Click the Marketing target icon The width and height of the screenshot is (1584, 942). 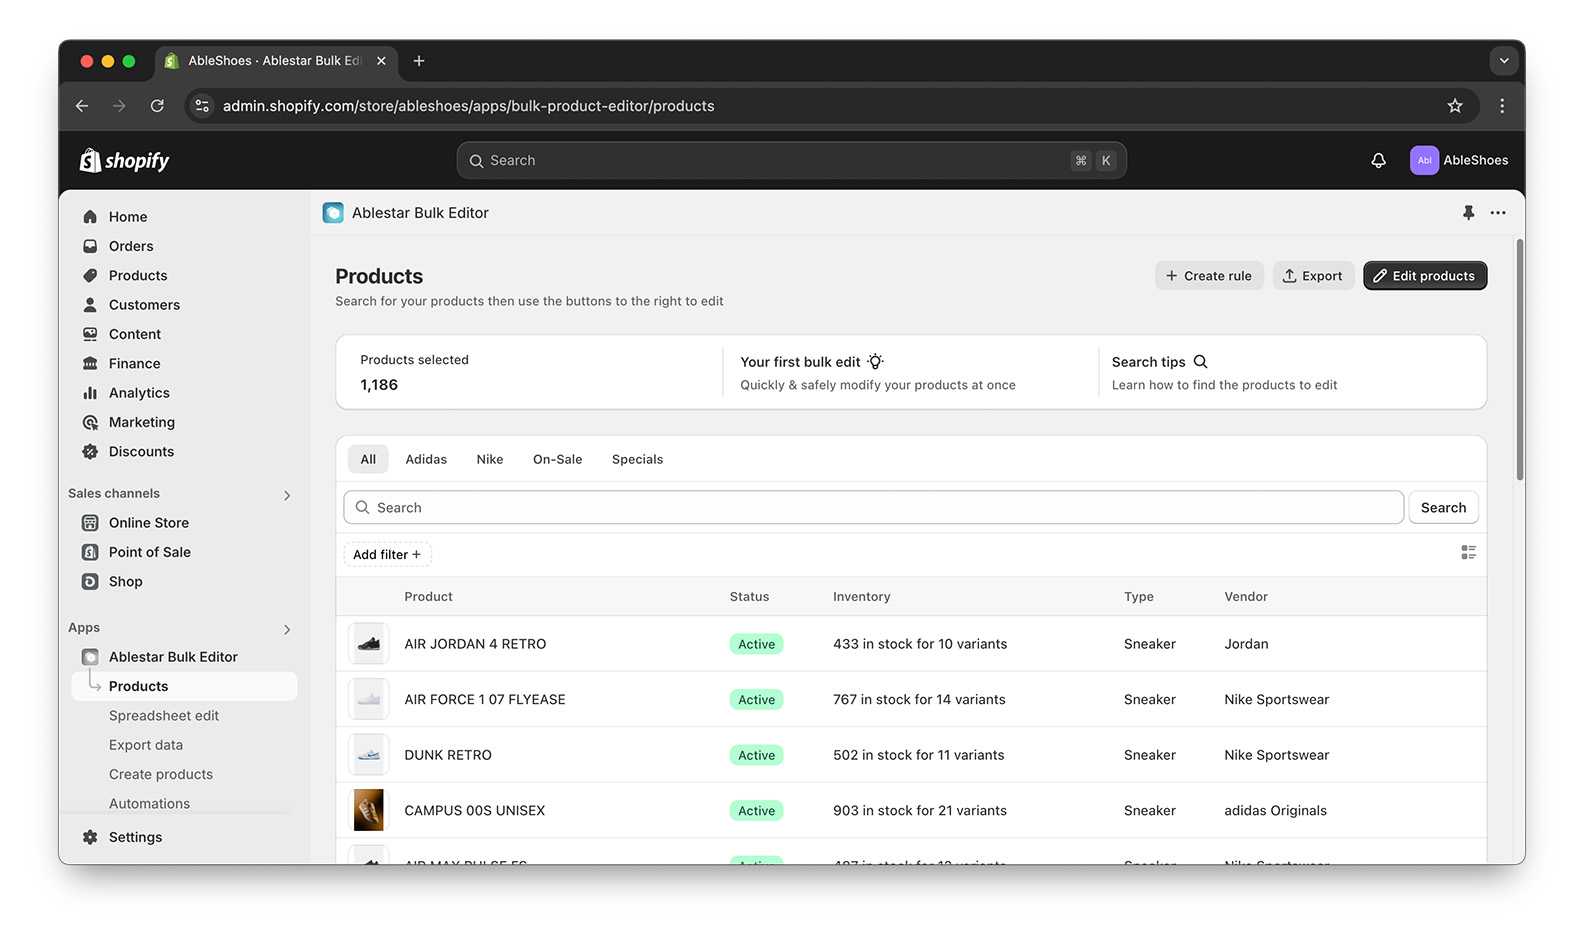click(x=90, y=422)
